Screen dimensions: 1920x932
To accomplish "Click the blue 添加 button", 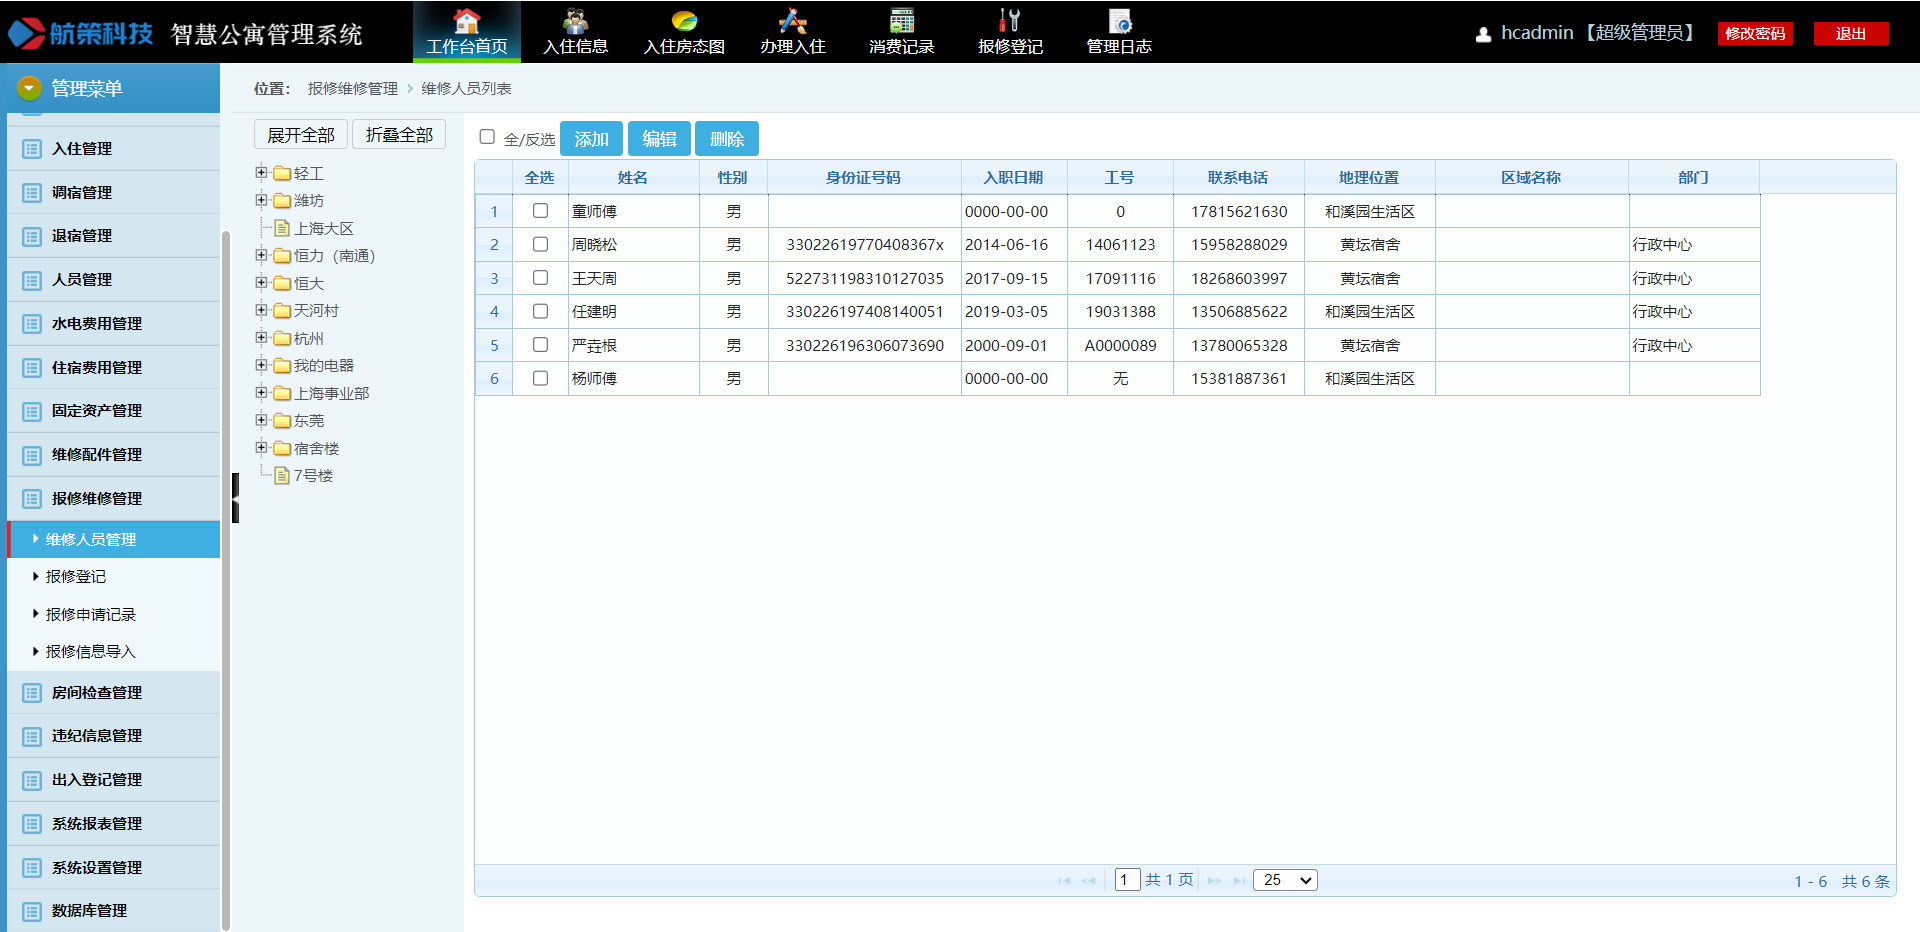I will 591,139.
